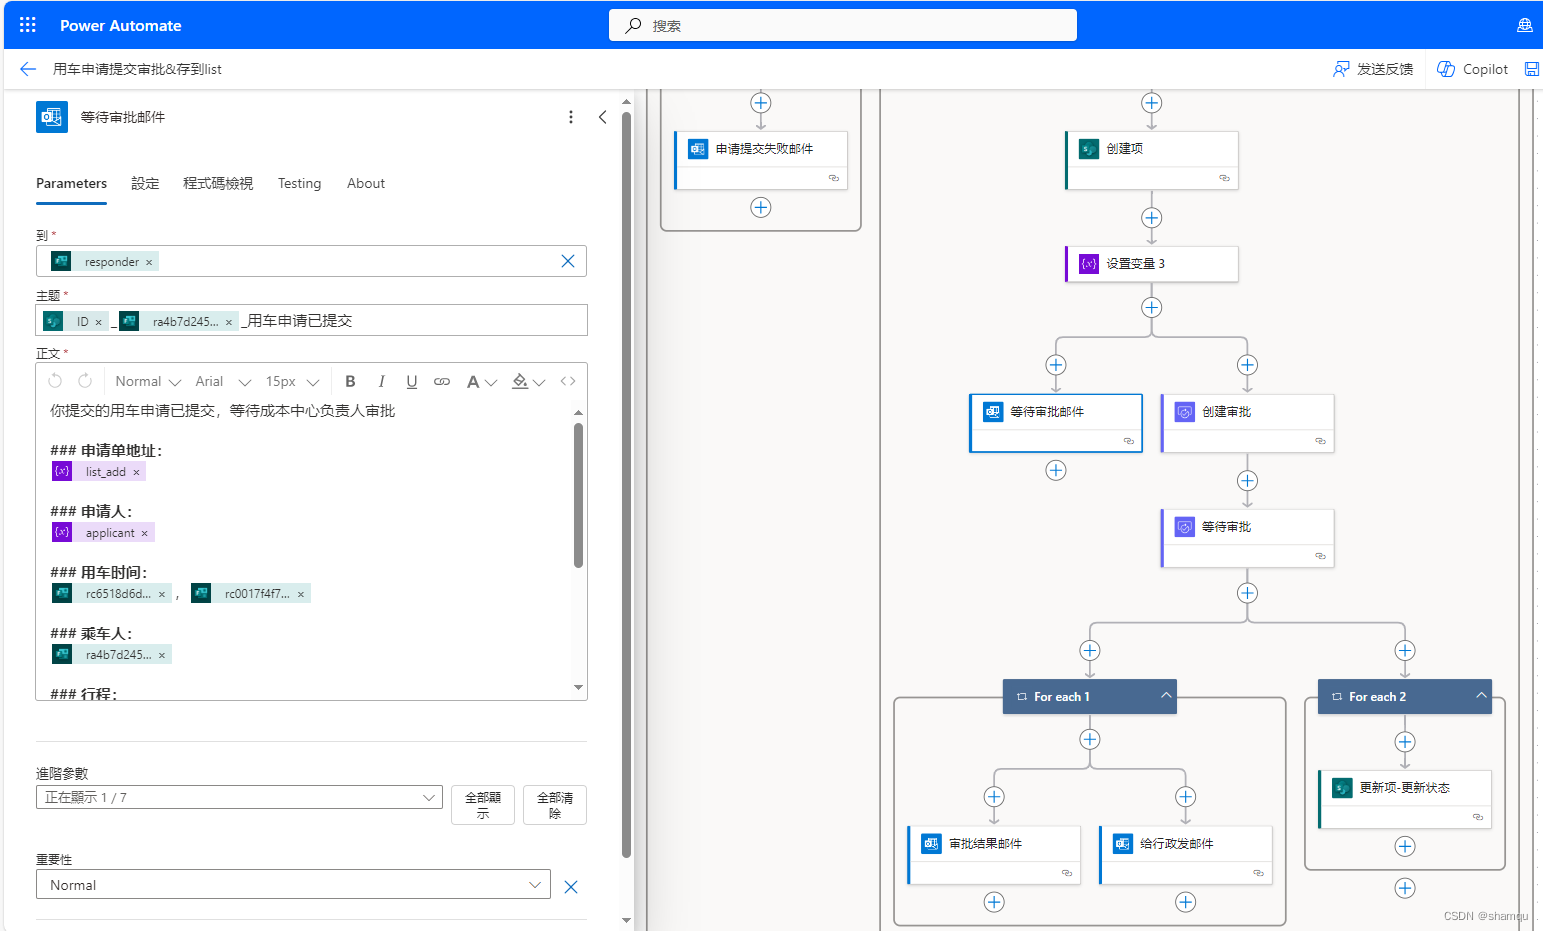This screenshot has height=931, width=1543.
Task: Open the About tab of the action pane
Action: click(365, 183)
